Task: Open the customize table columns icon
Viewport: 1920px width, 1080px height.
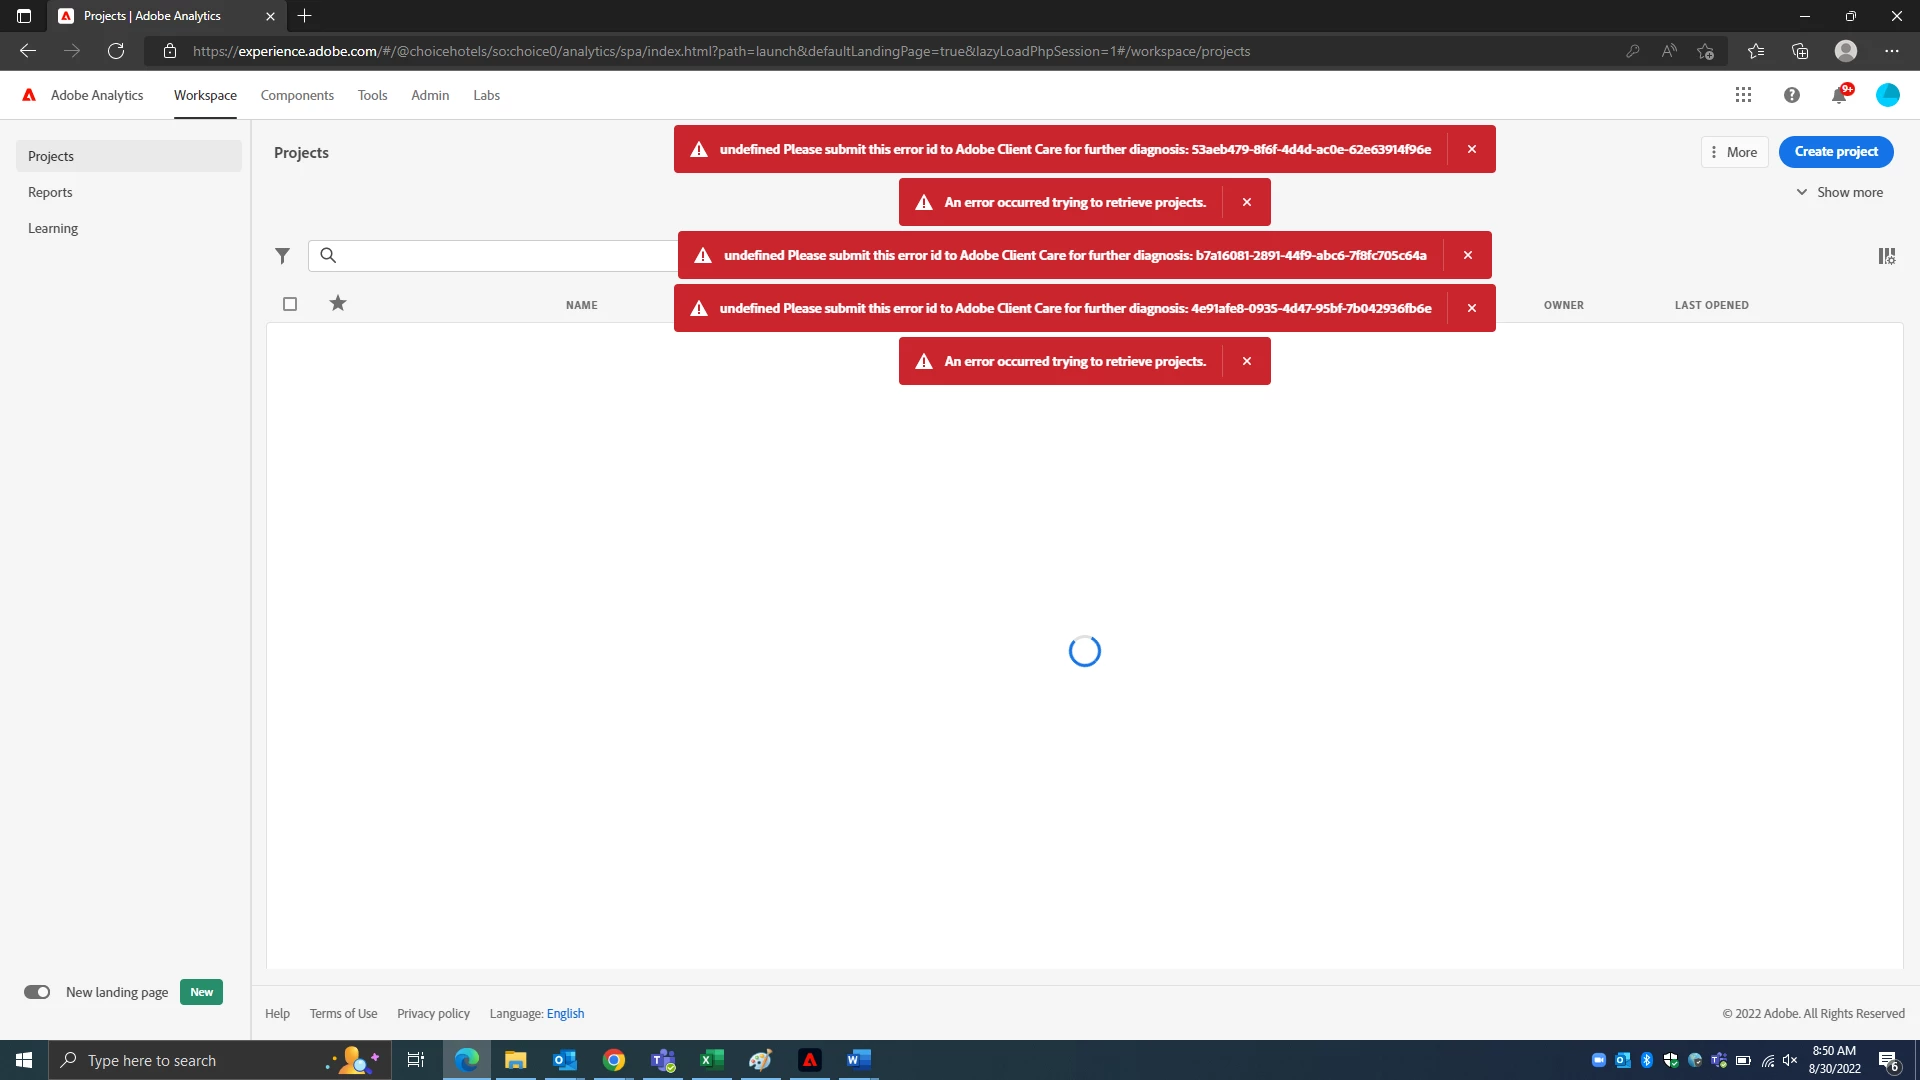Action: (1886, 256)
